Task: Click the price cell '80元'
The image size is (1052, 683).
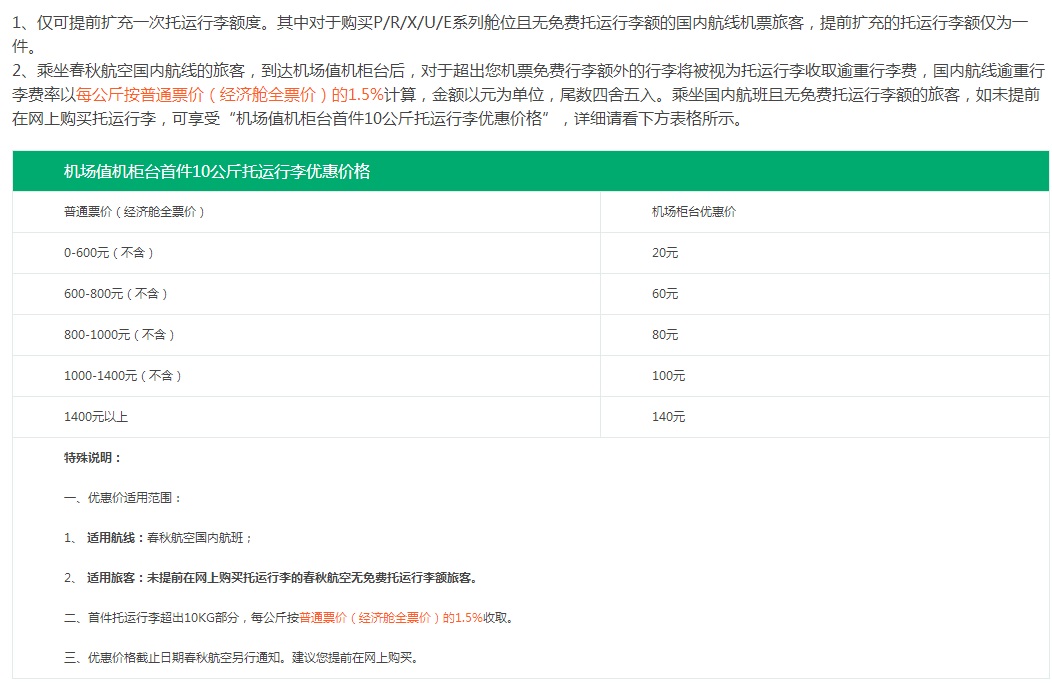Action: [825, 335]
